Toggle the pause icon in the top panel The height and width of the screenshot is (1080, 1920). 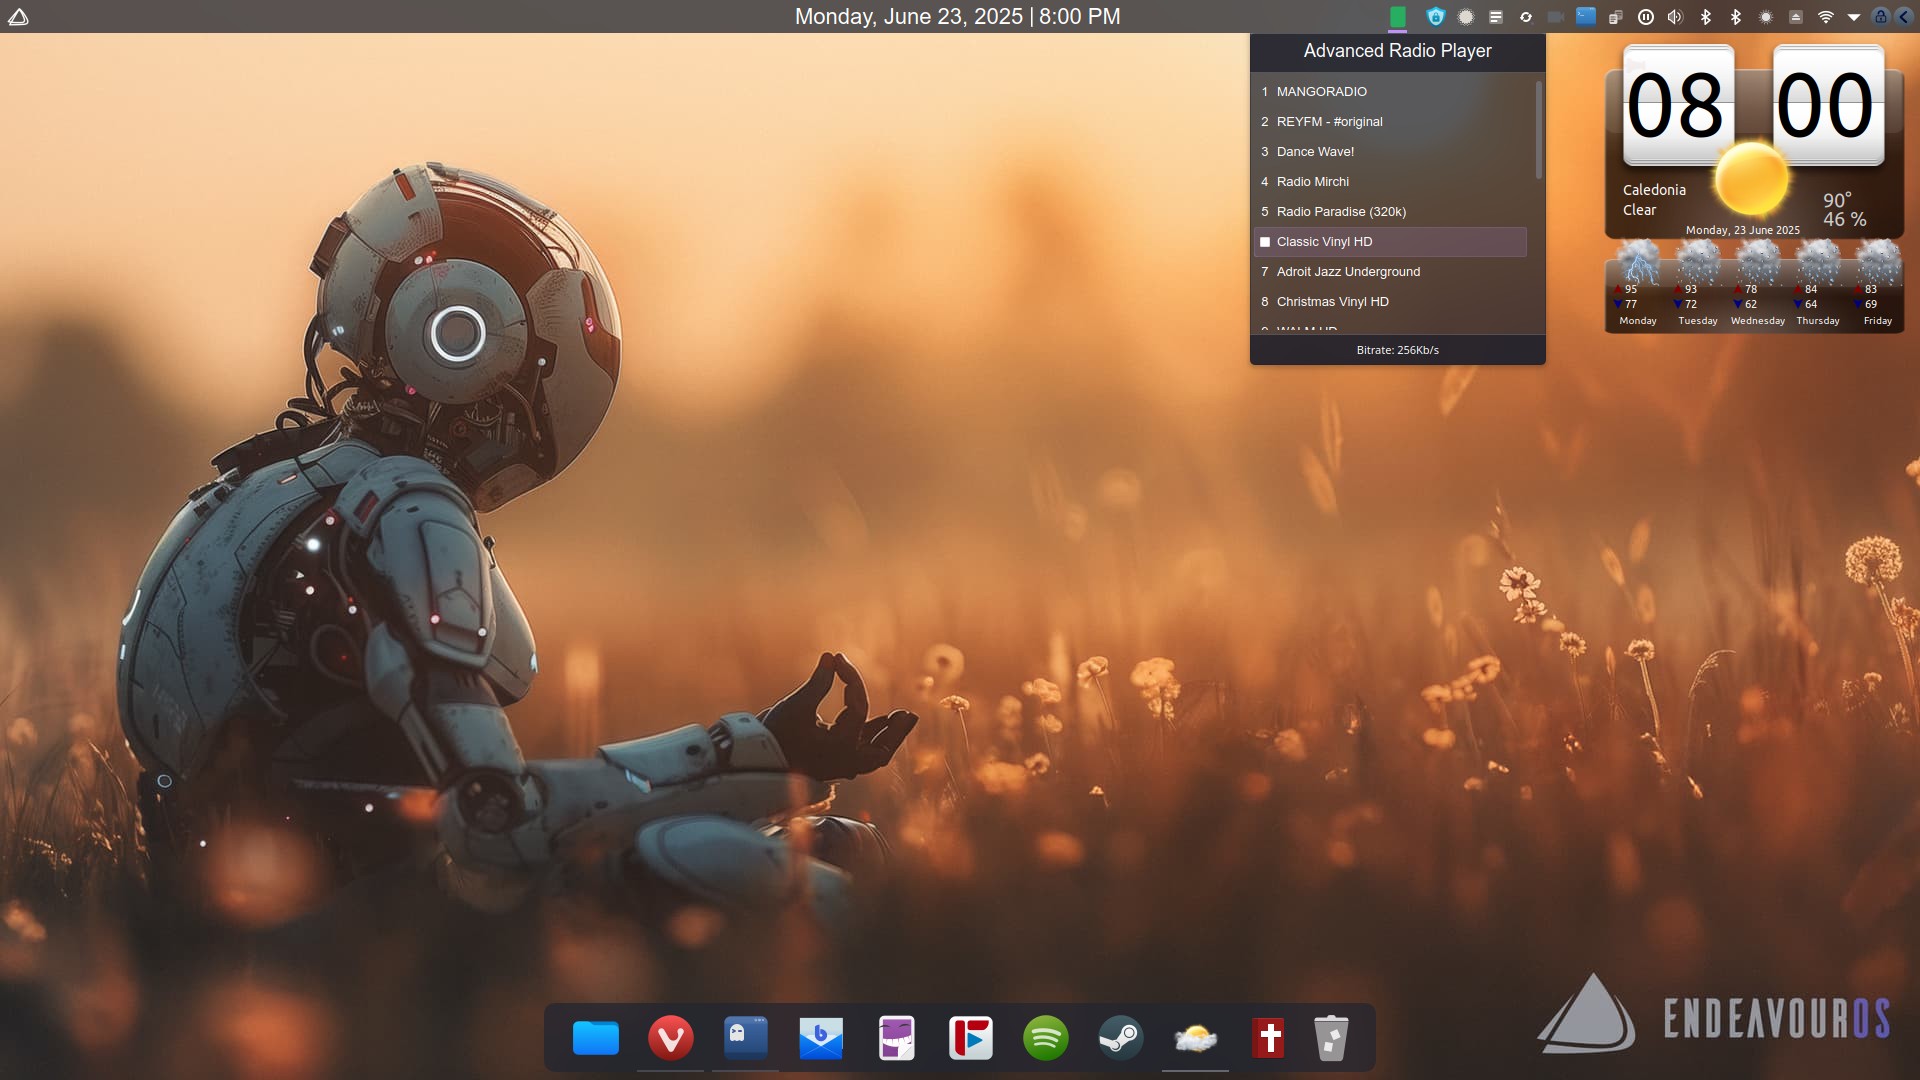[x=1646, y=17]
